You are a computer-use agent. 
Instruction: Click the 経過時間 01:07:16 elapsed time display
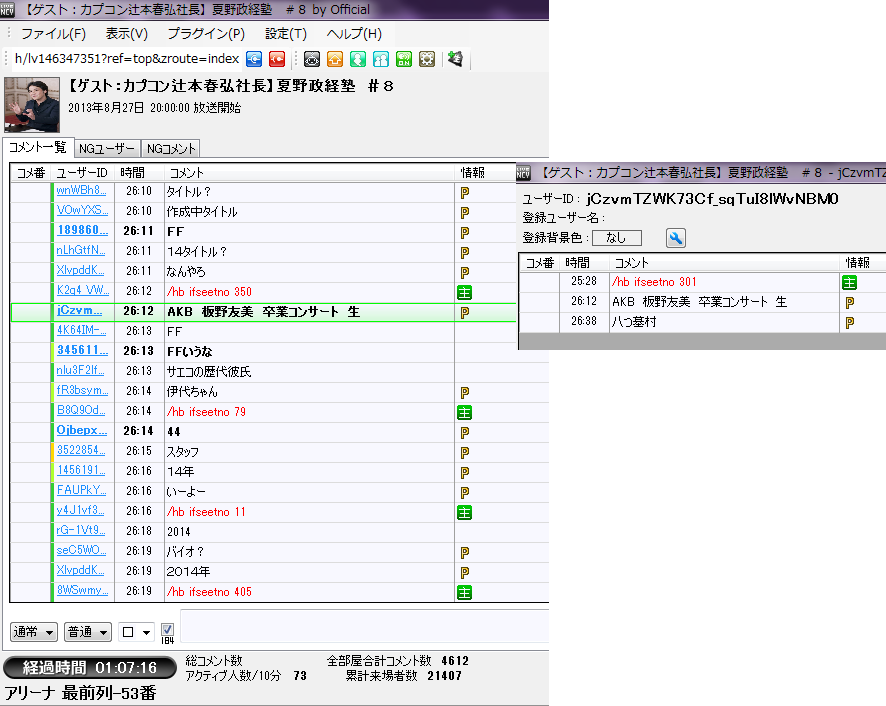[90, 668]
